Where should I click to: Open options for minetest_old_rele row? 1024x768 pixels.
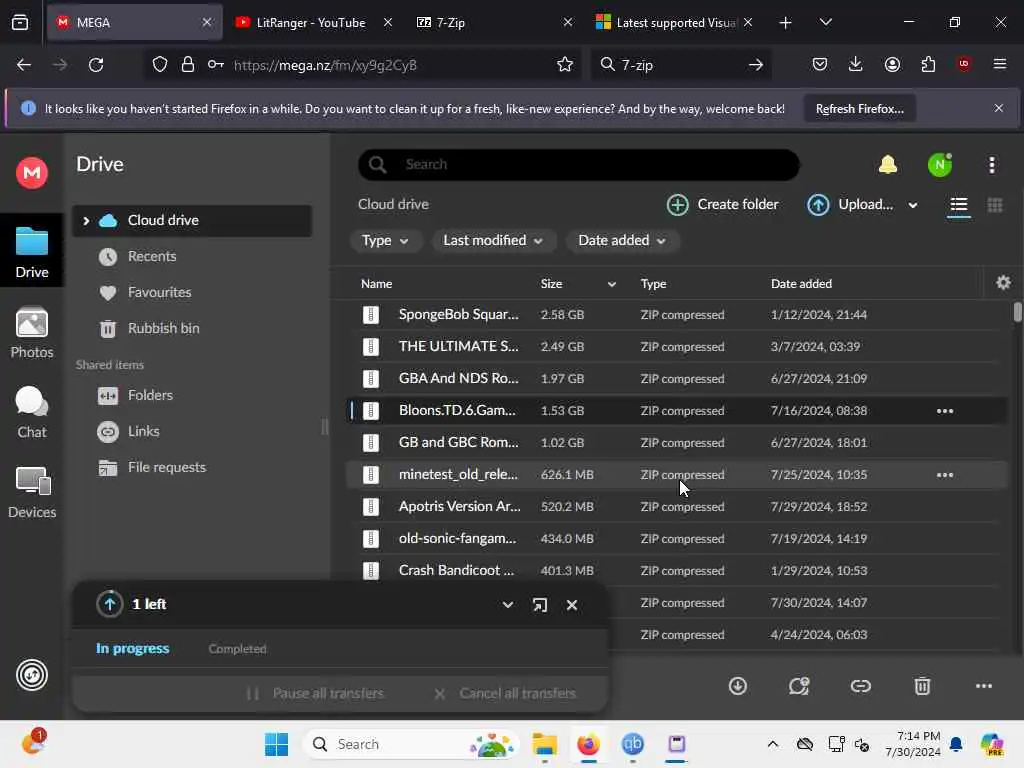tap(944, 475)
